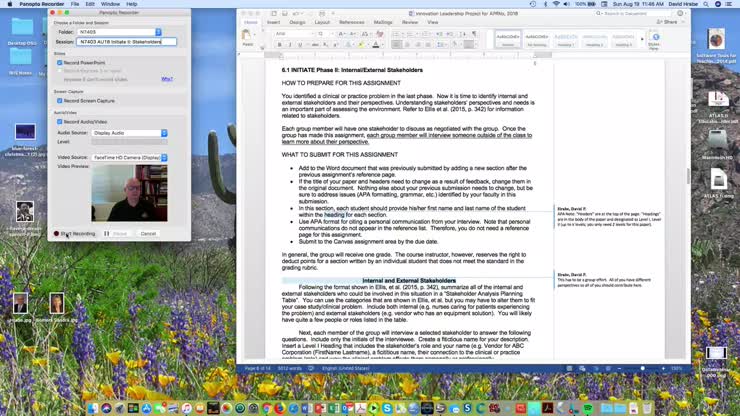Click the Paste clipboard icon in Word

click(246, 35)
